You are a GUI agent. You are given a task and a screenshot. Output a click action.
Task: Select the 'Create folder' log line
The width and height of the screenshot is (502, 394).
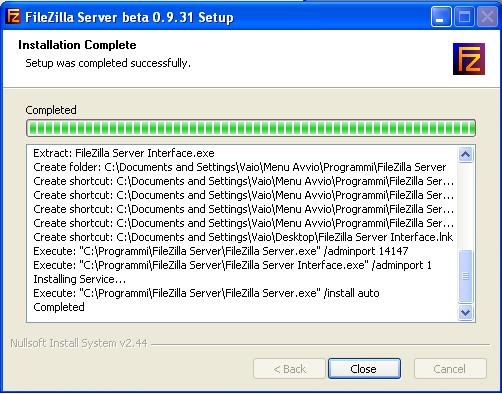coord(240,167)
